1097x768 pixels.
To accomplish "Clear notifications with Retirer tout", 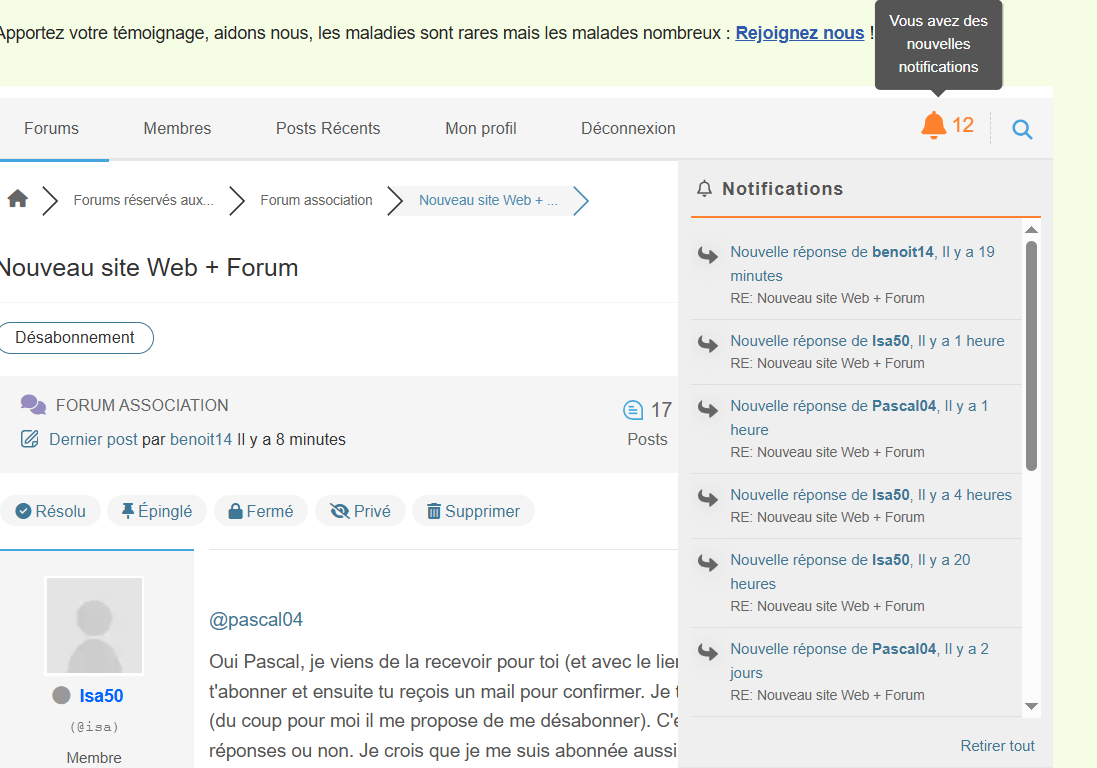I will point(997,746).
